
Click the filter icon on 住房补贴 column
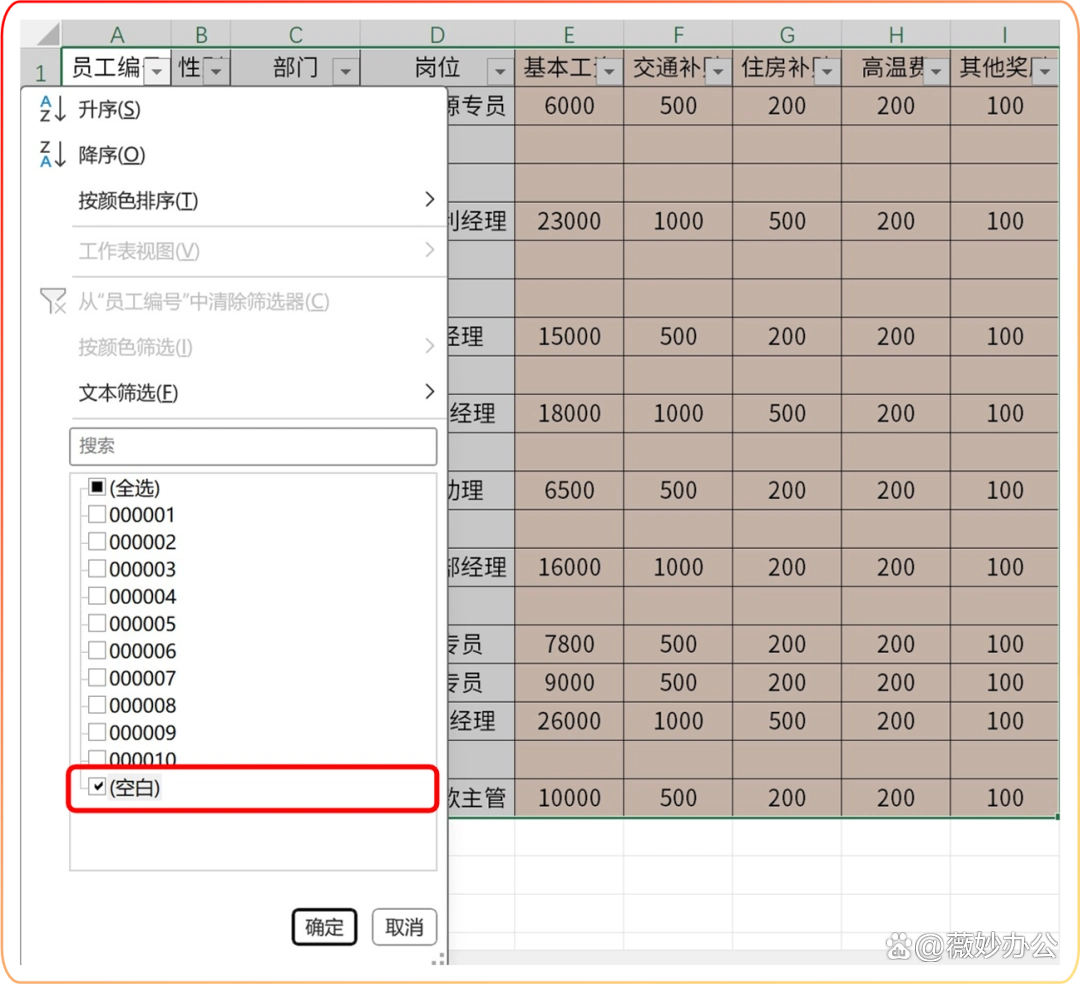[826, 70]
